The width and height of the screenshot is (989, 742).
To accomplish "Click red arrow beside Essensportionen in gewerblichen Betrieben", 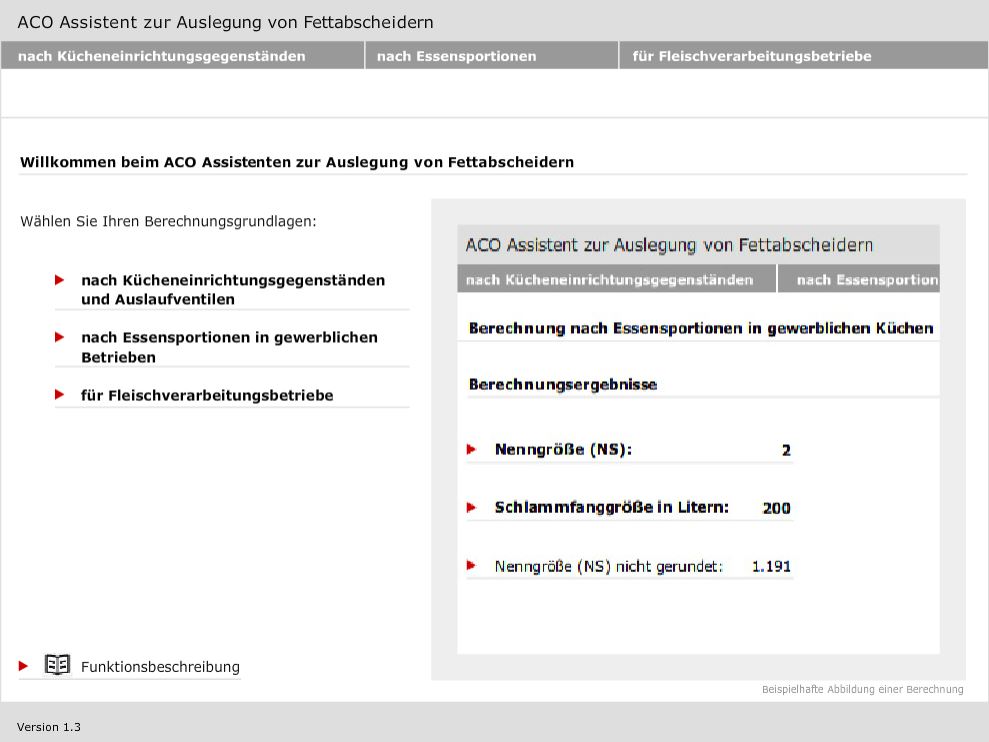I will (x=59, y=338).
